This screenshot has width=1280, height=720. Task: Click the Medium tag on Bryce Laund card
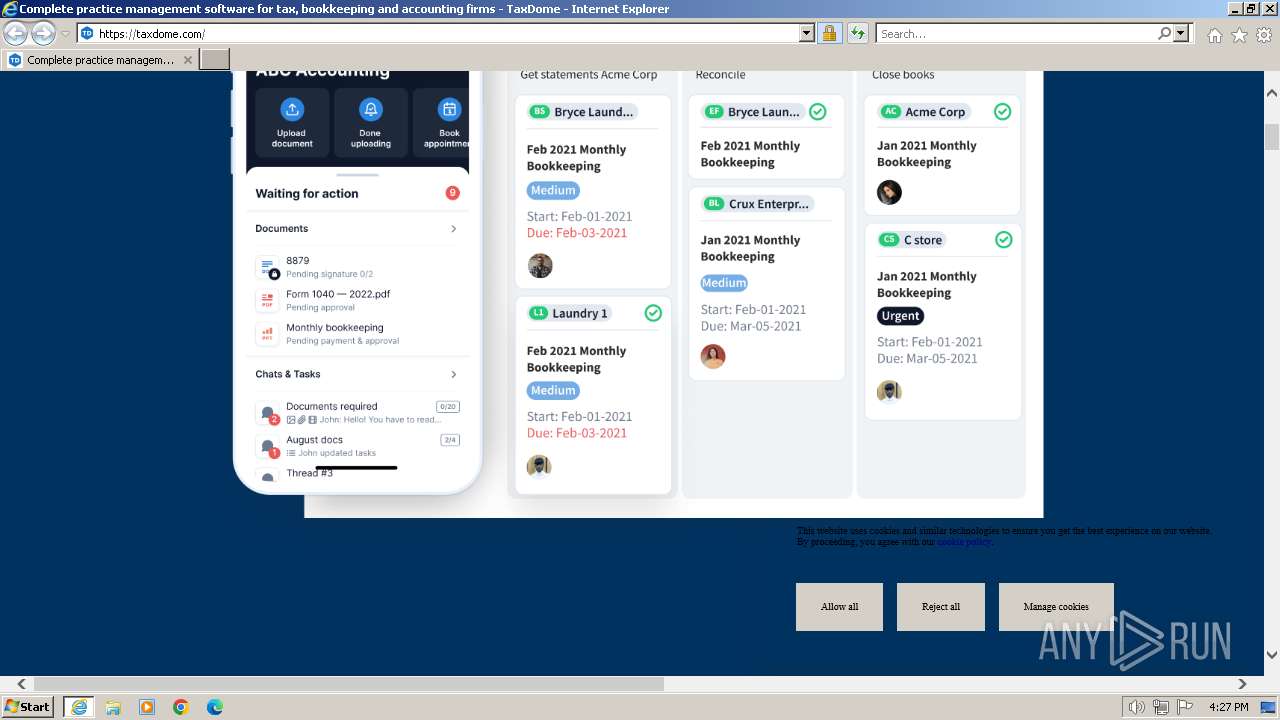(553, 190)
